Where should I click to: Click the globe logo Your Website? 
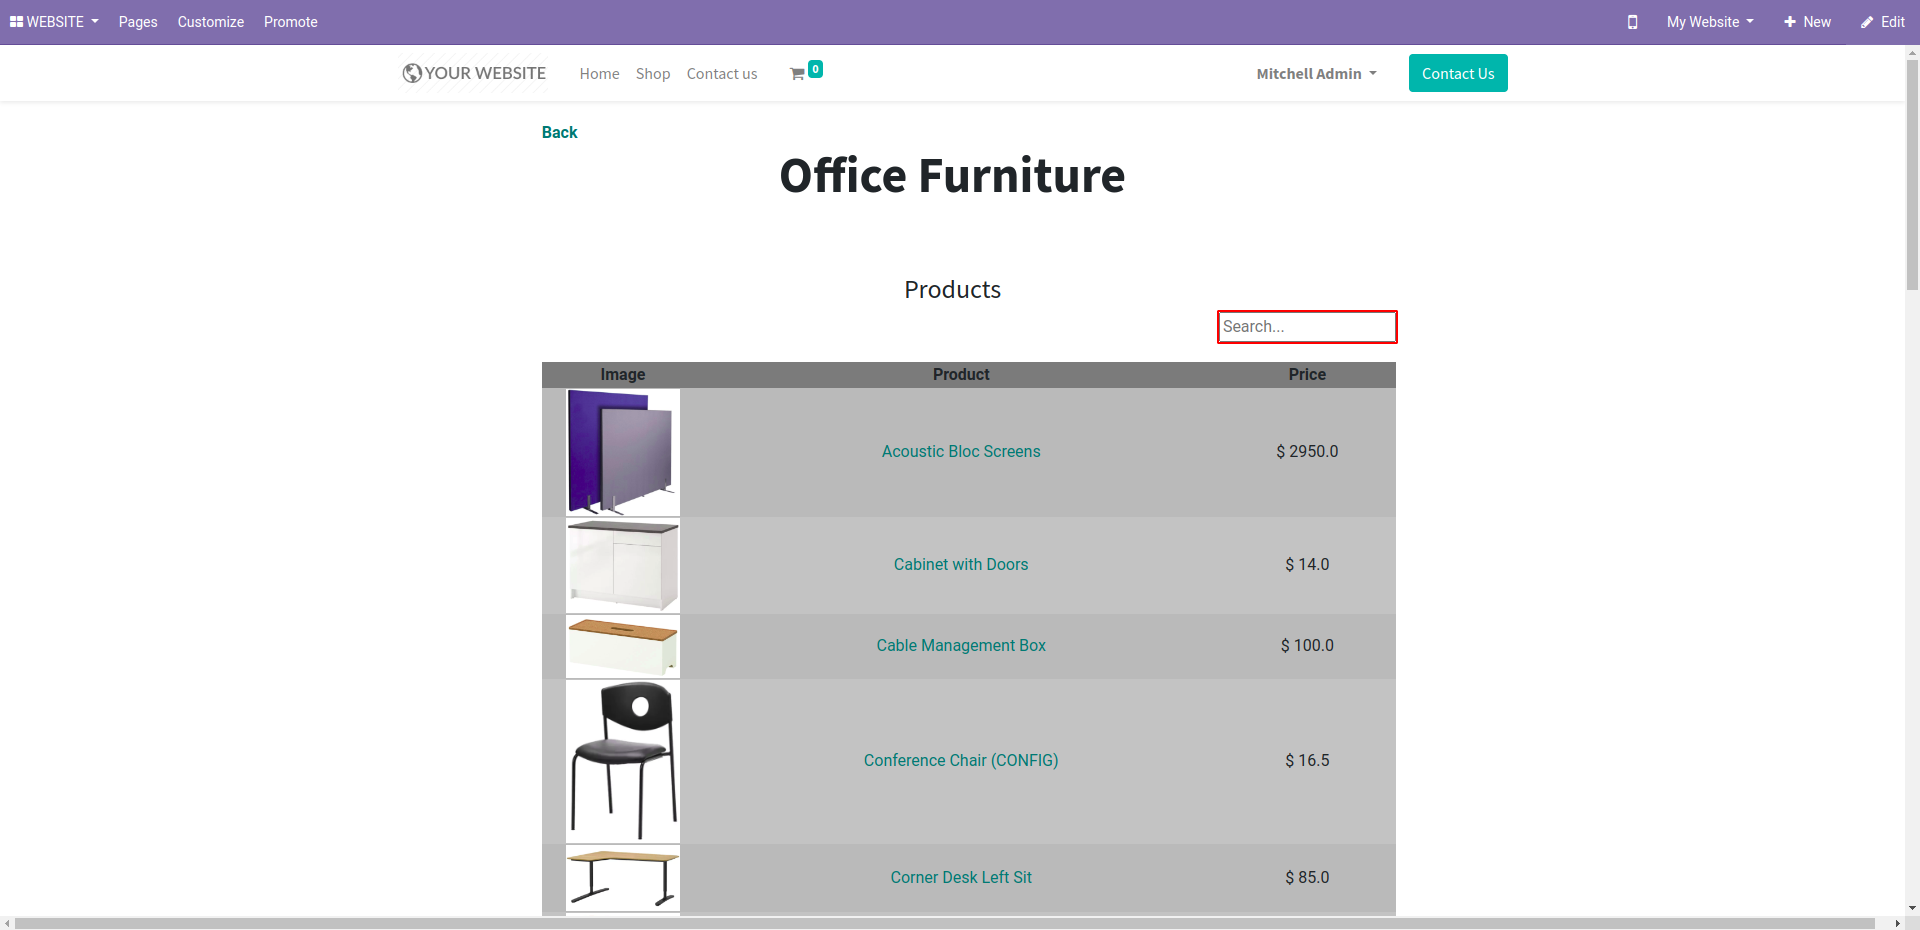474,73
